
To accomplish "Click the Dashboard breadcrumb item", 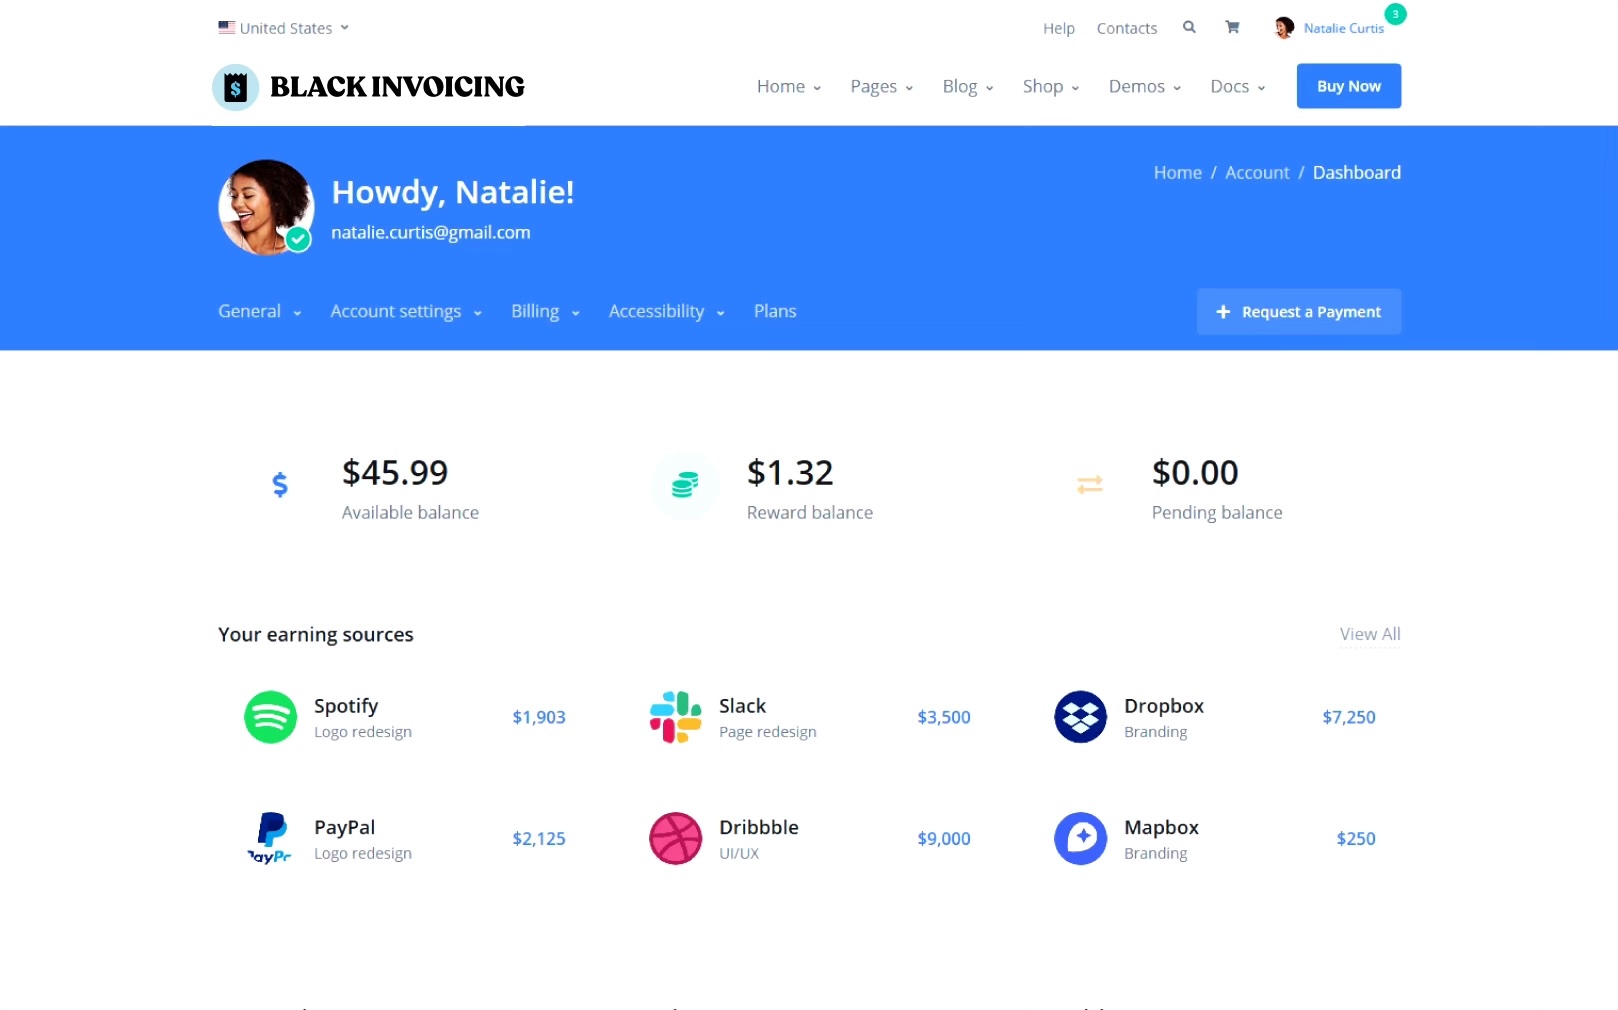I will [1357, 173].
